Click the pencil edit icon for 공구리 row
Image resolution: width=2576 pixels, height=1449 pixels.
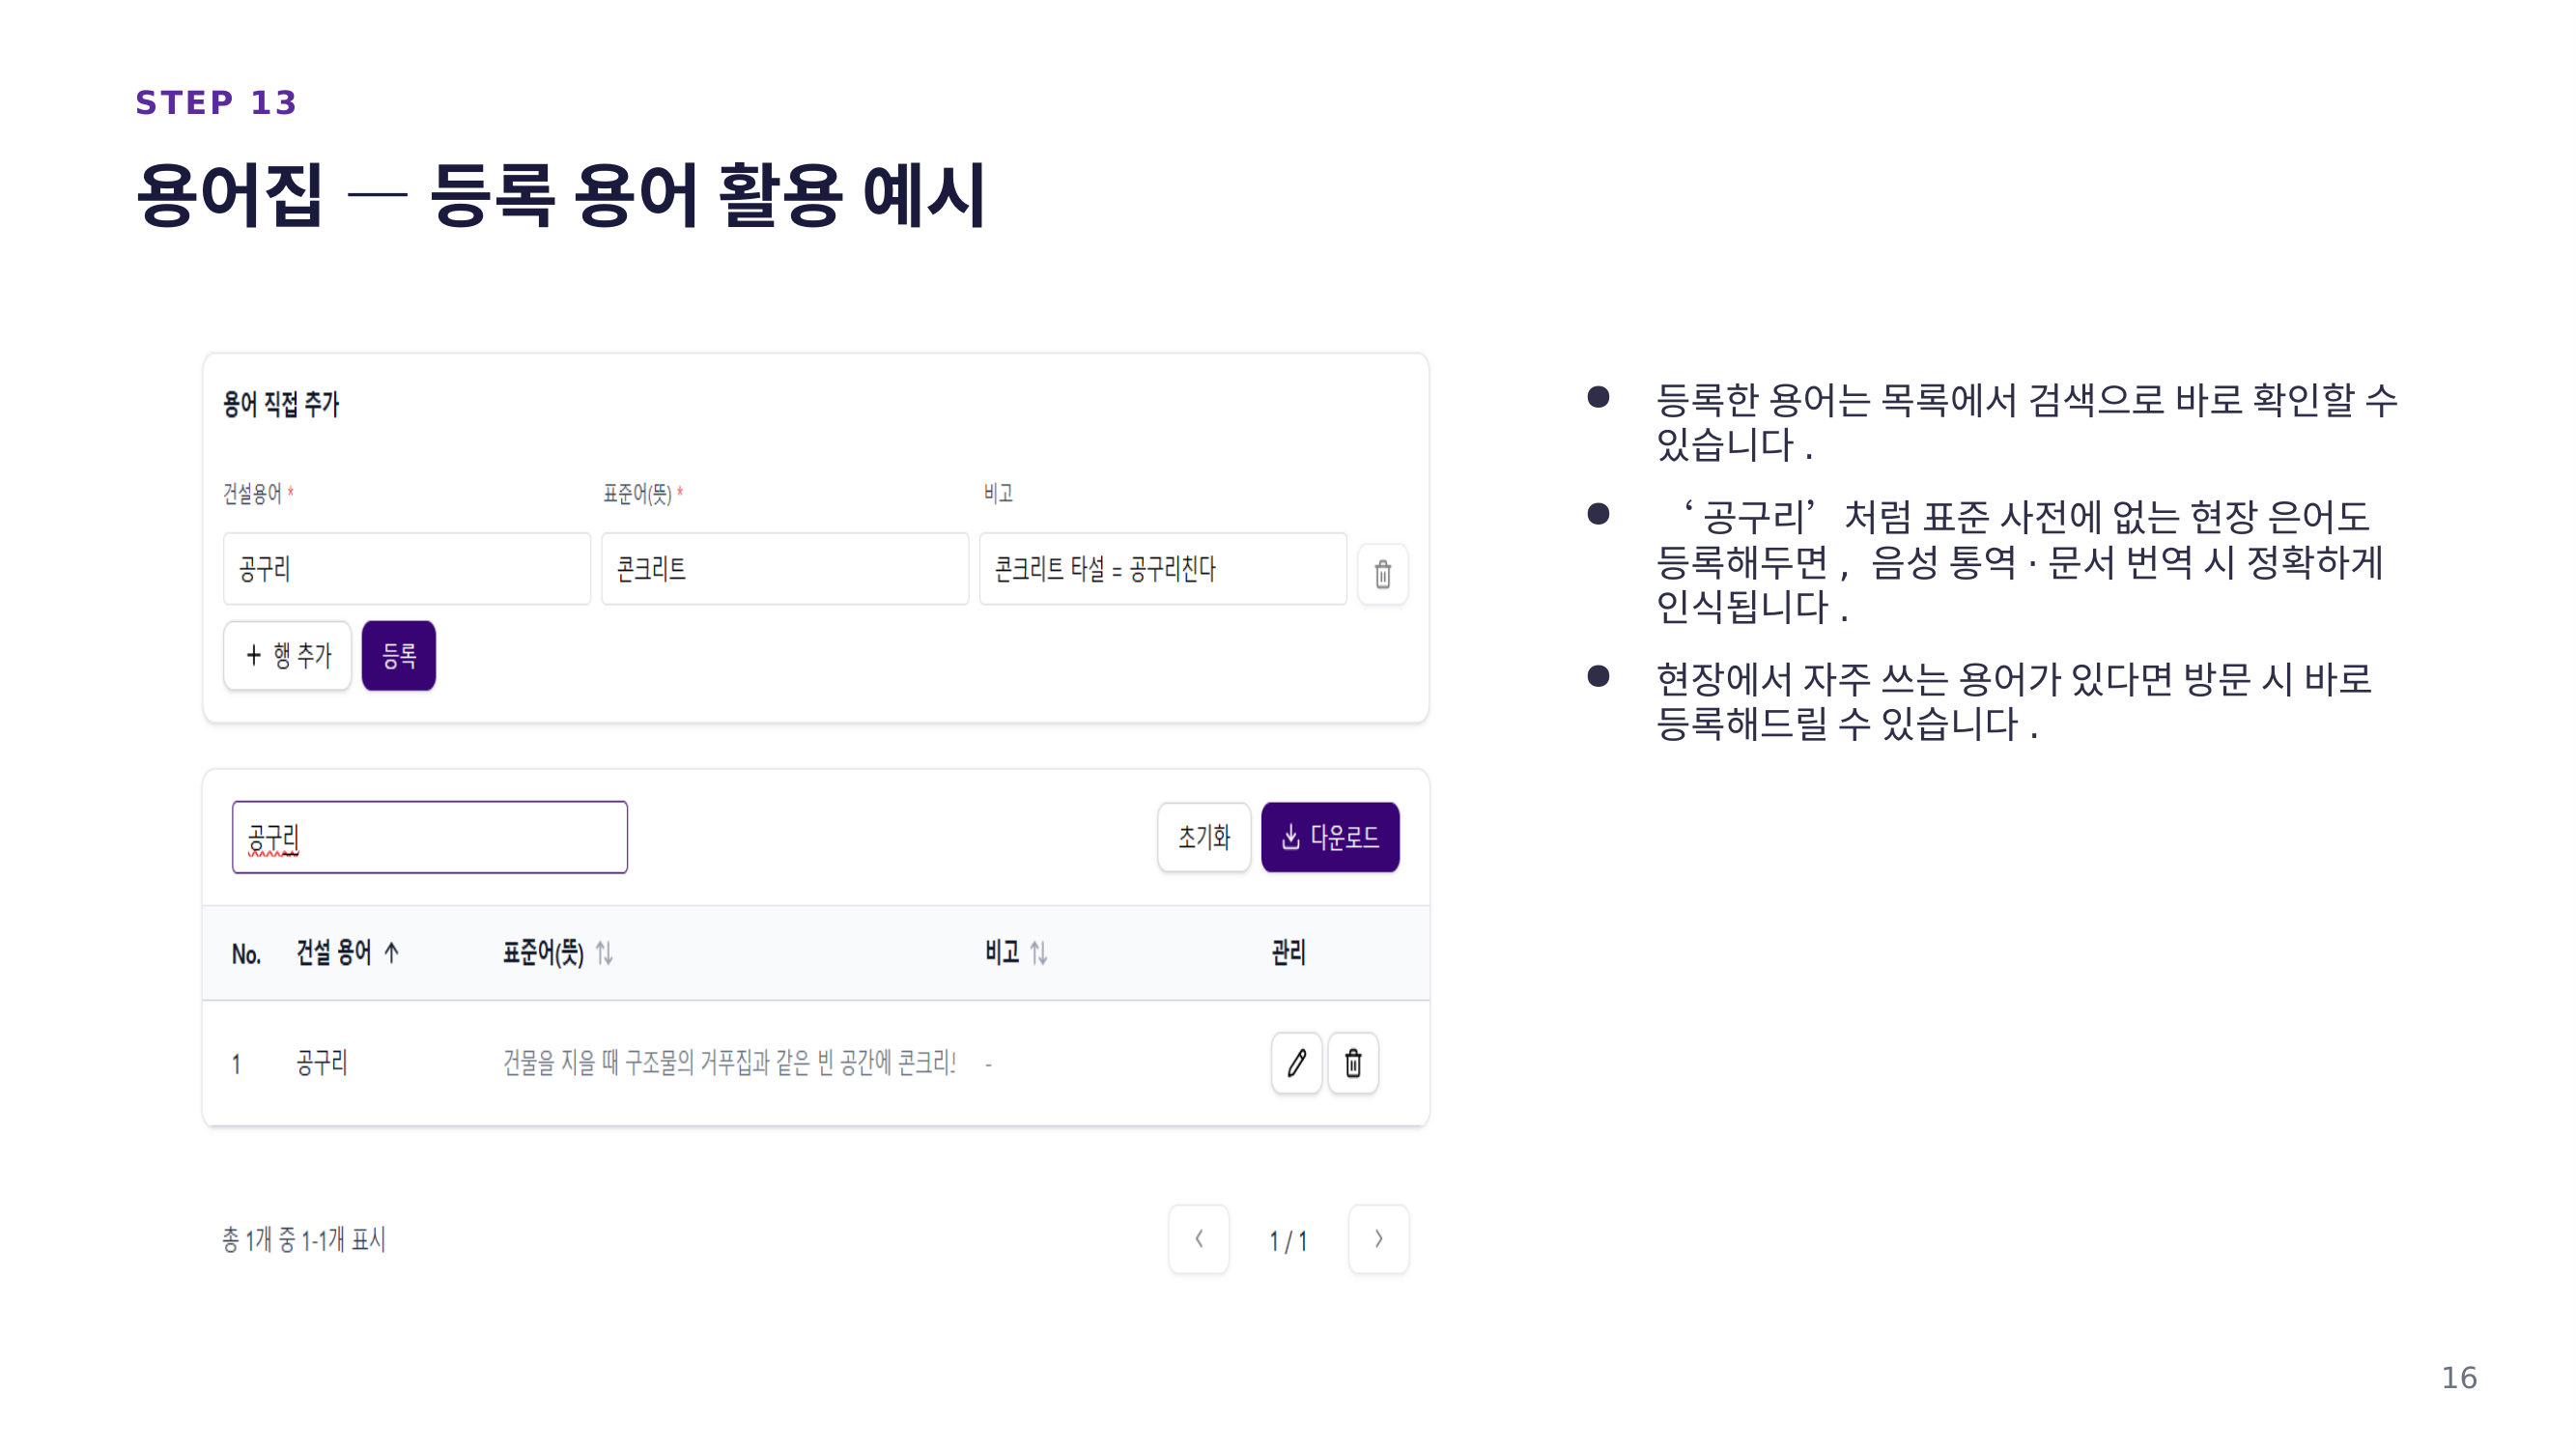point(1296,1062)
